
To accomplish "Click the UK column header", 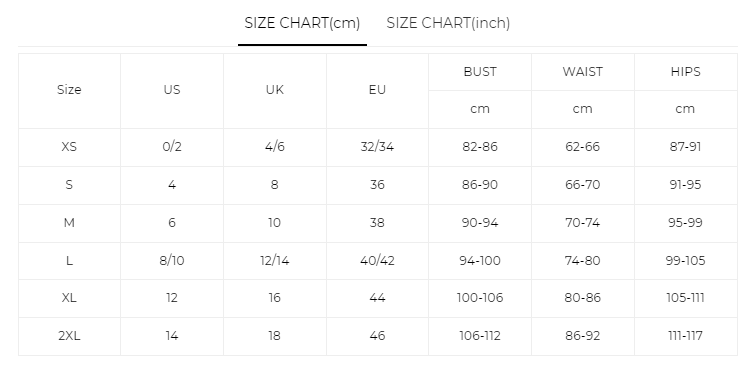I will click(274, 90).
